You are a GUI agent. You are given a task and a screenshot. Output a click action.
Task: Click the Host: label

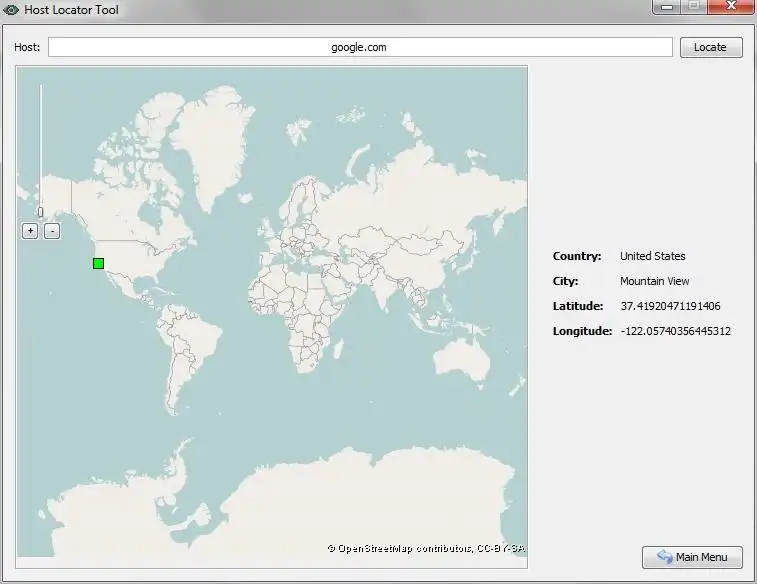pos(27,47)
